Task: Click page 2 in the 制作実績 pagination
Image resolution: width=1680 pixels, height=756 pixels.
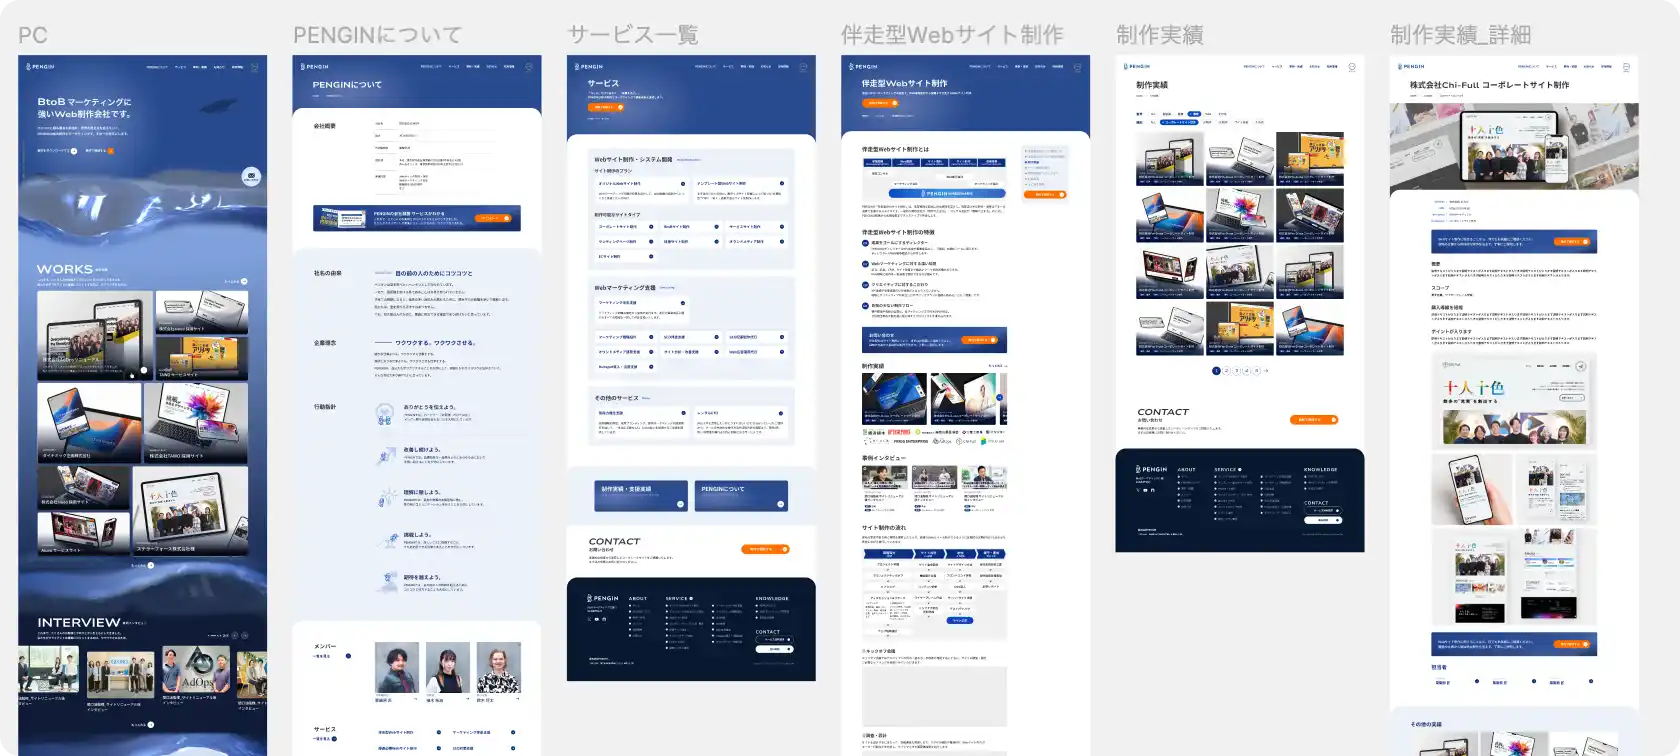Action: point(1226,371)
